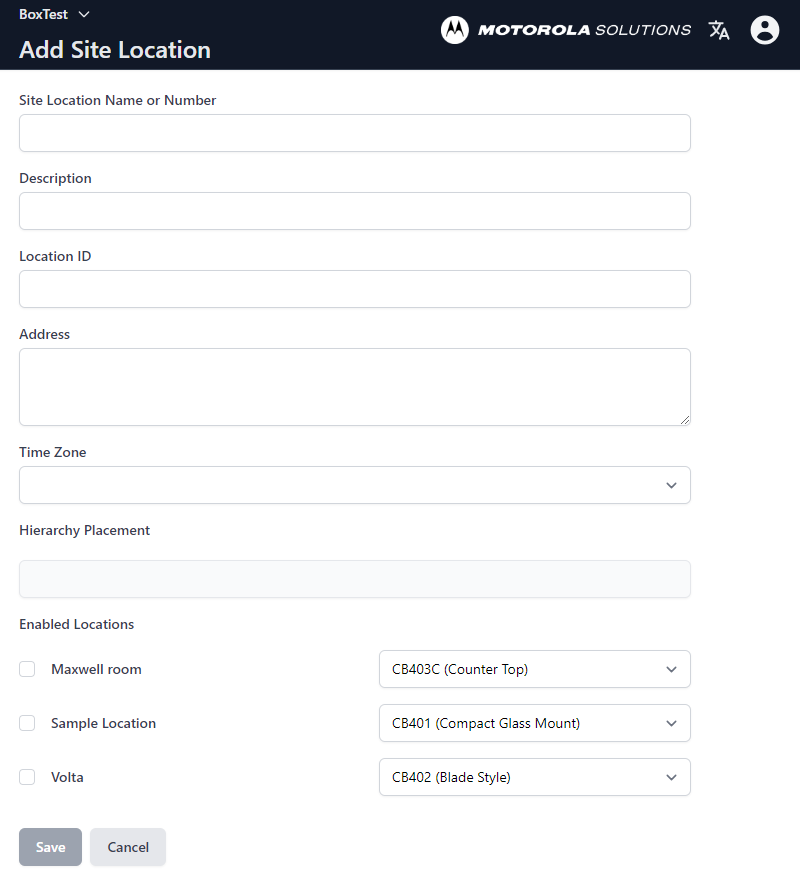Viewport: 800px width, 878px height.
Task: Enable the Maxwell room checkbox
Action: click(27, 669)
